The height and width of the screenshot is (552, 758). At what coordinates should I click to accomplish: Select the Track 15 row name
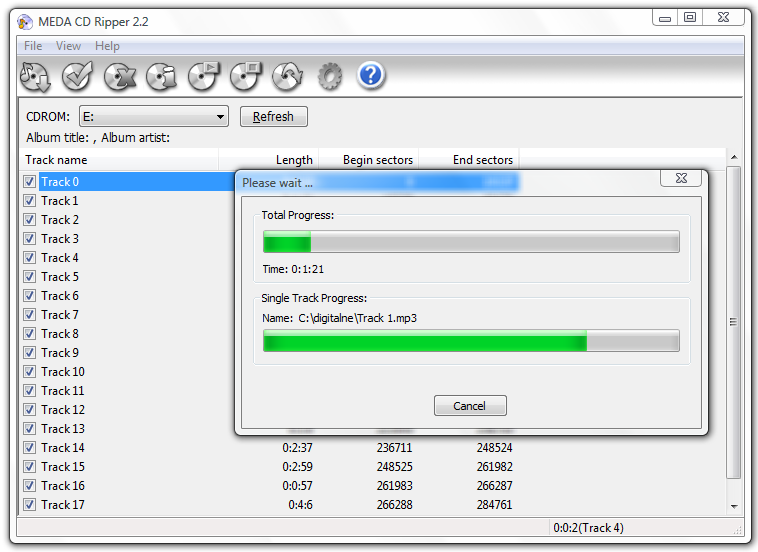click(x=63, y=466)
